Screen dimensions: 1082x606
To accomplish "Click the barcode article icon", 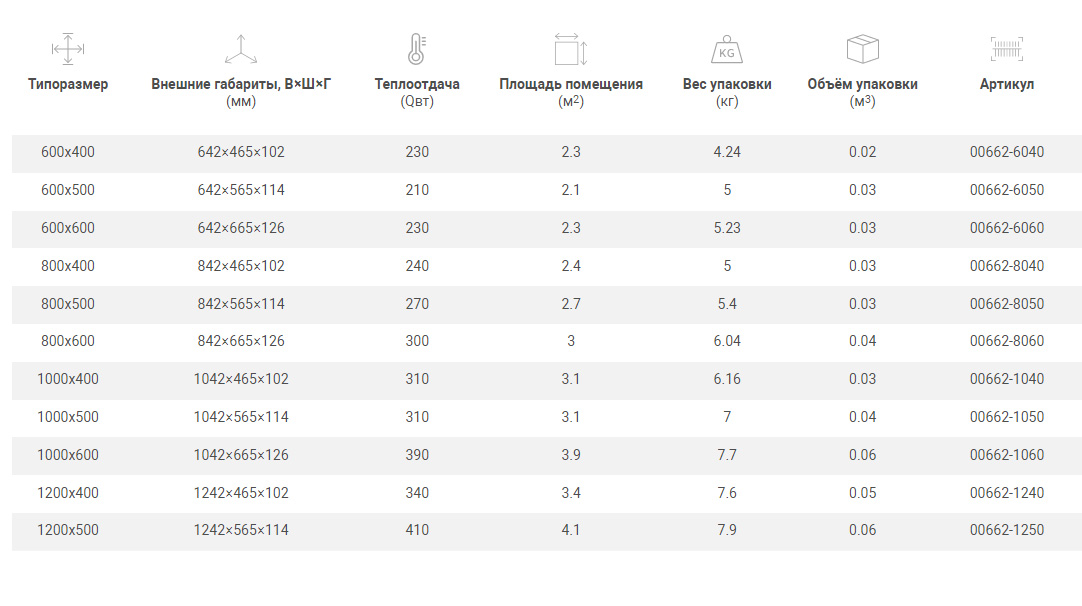I will pos(1006,49).
